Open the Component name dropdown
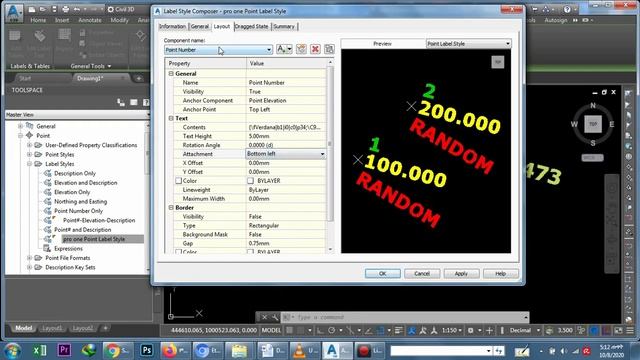This screenshot has width=640, height=360. click(269, 50)
